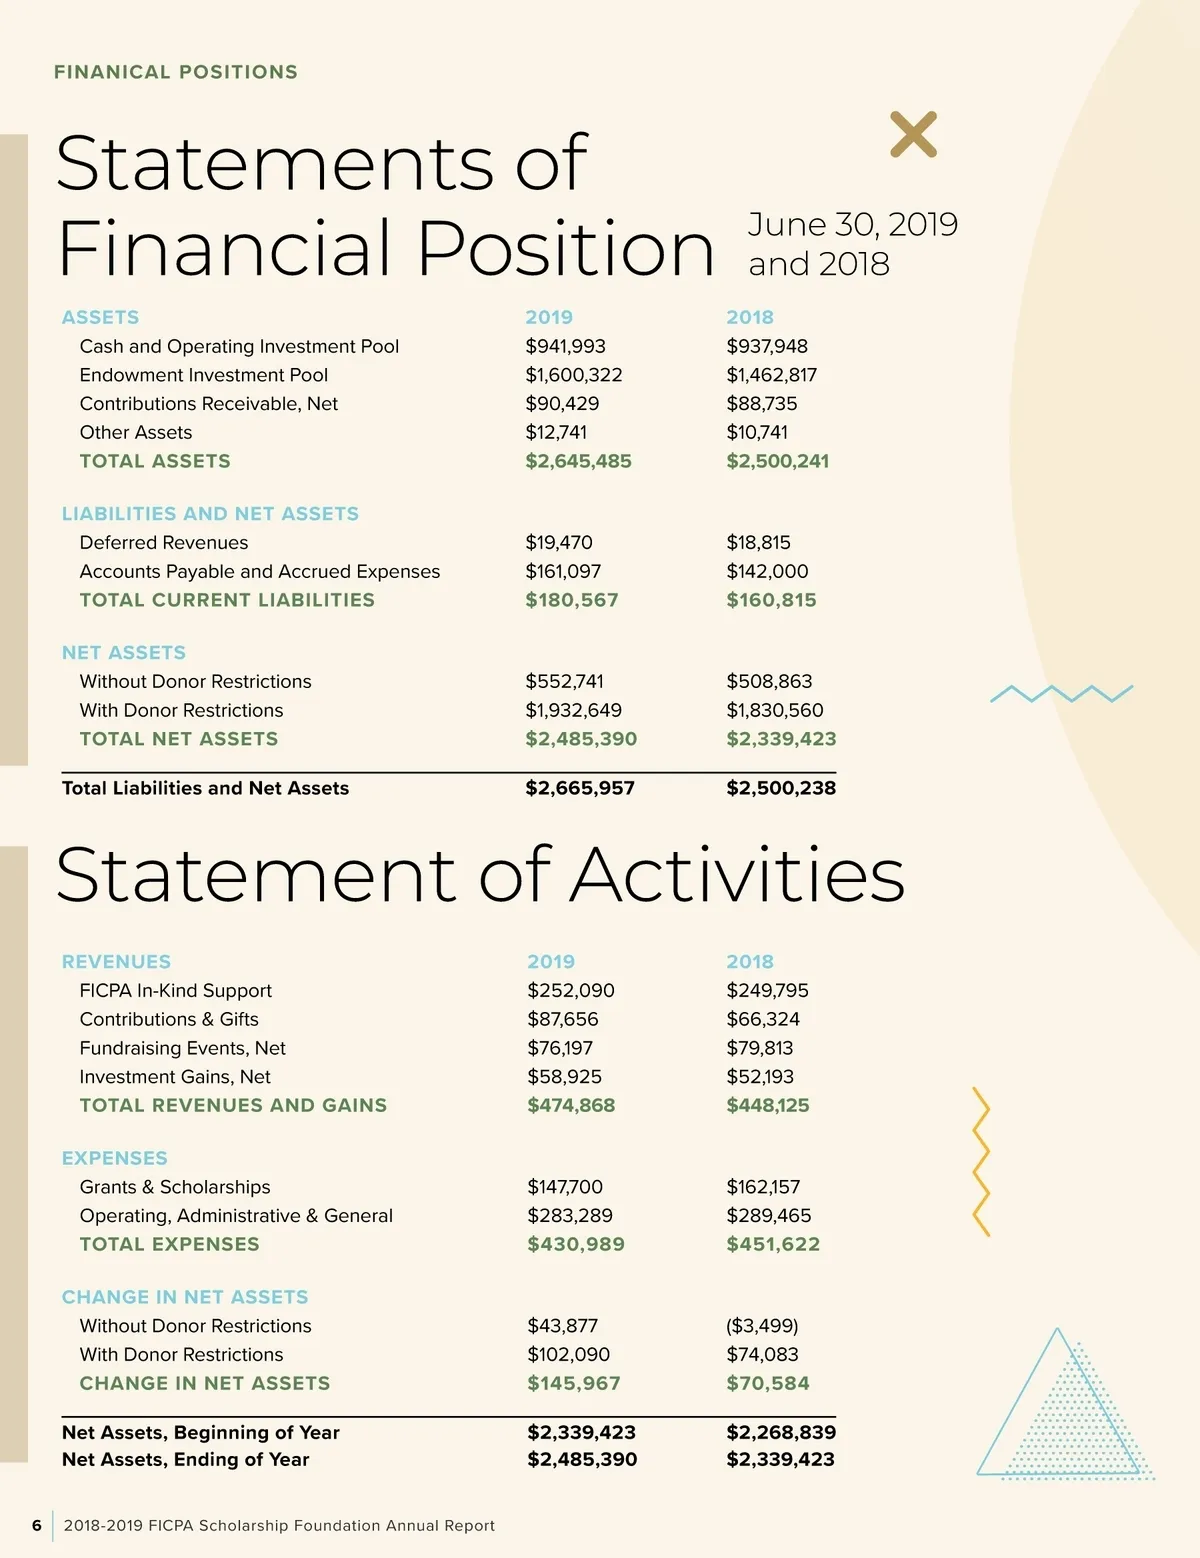1200x1558 pixels.
Task: Click the Grants & Scholarships row label
Action: pos(175,1187)
